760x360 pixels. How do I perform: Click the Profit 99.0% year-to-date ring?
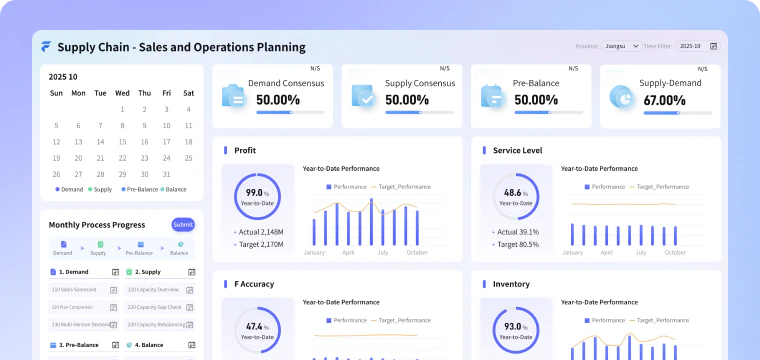point(257,197)
